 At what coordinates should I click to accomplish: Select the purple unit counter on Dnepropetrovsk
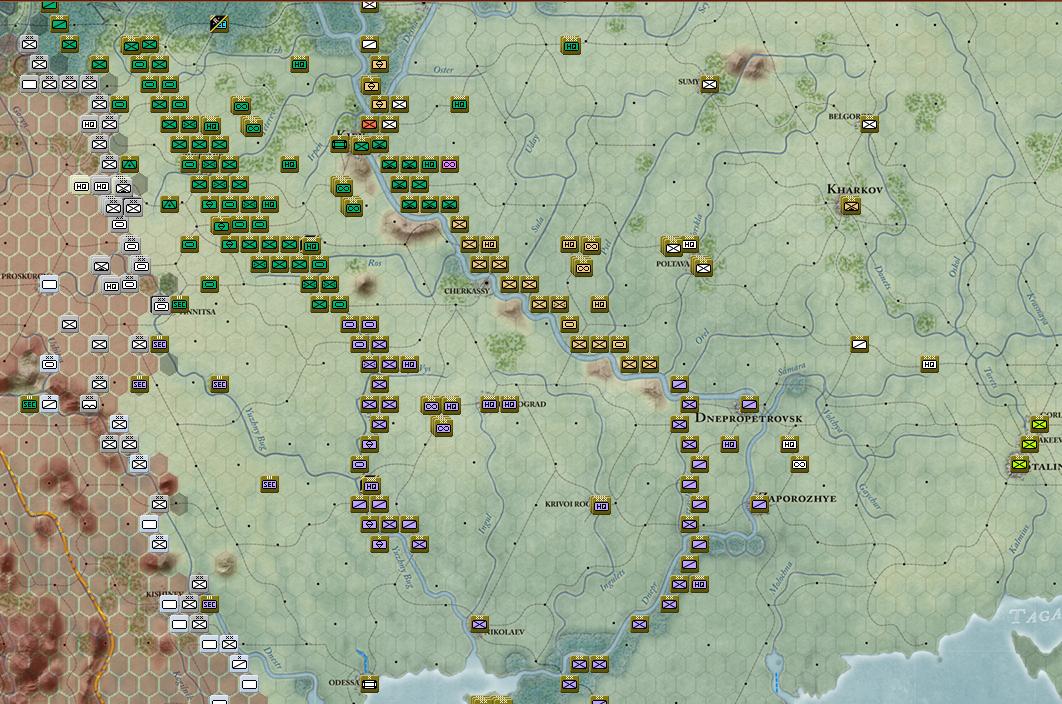pyautogui.click(x=749, y=405)
